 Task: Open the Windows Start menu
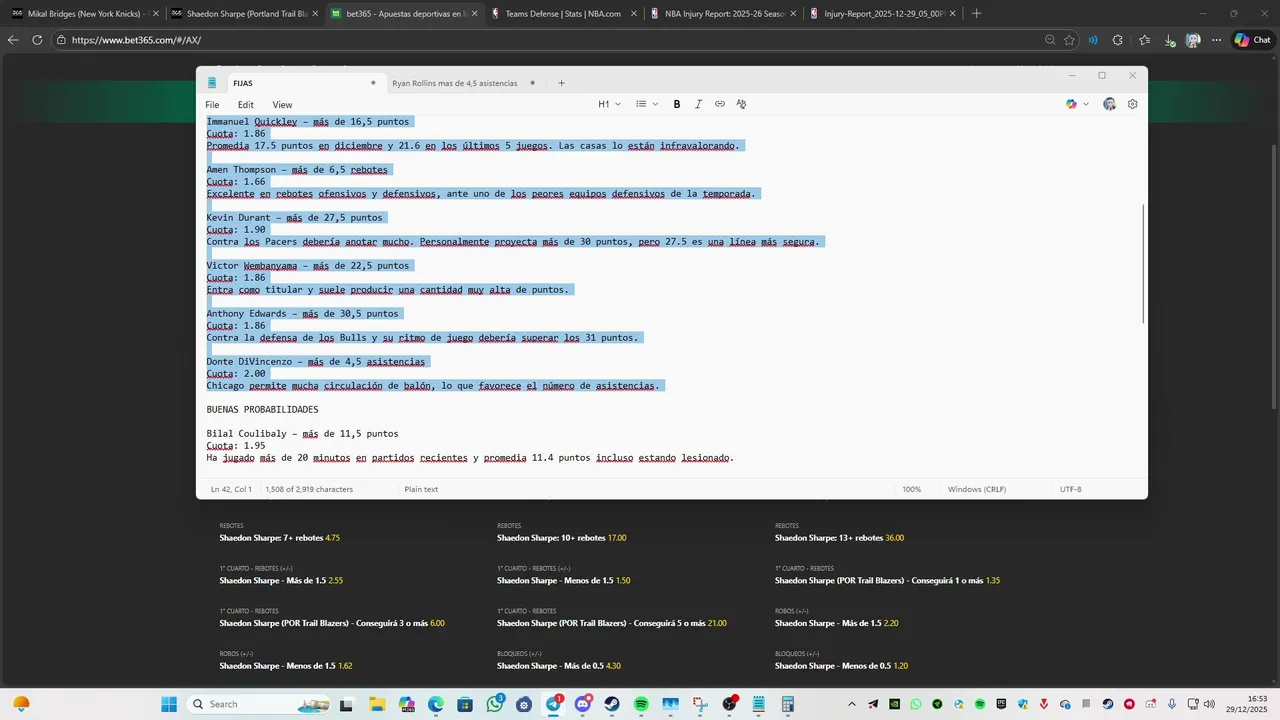tap(169, 704)
